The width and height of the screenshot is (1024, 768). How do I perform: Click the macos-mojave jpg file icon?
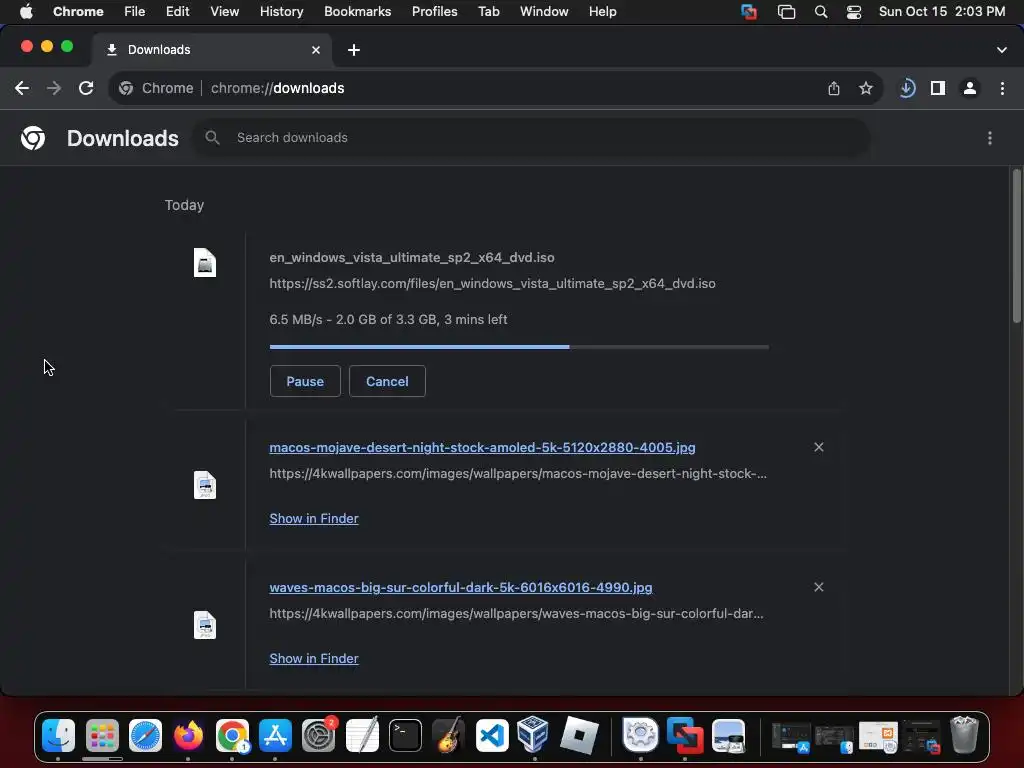(205, 485)
